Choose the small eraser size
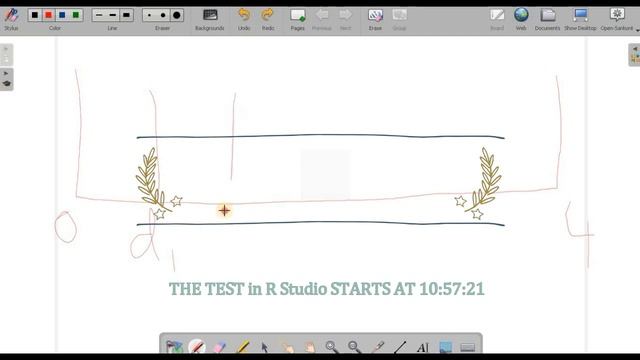The width and height of the screenshot is (640, 360). click(x=149, y=16)
